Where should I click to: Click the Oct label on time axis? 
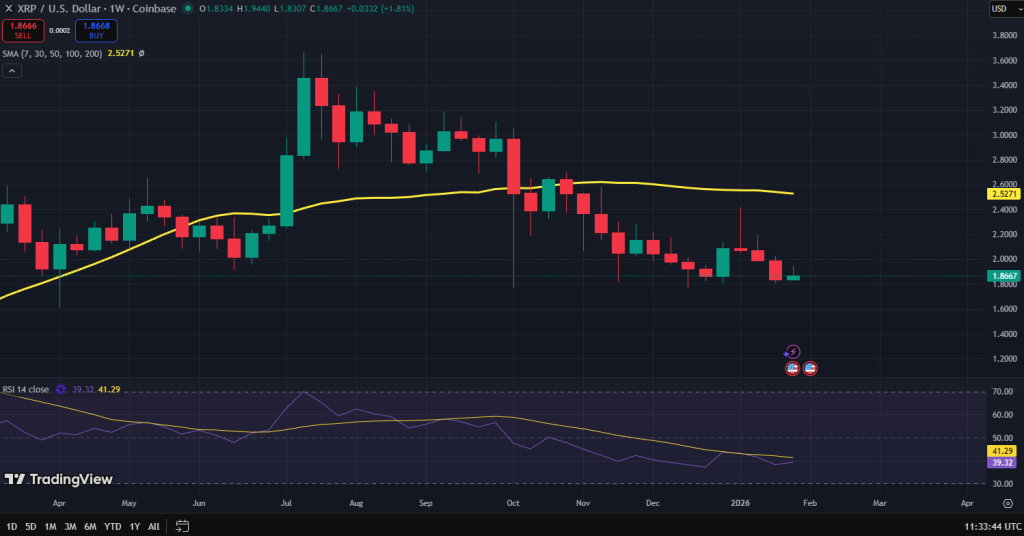tap(513, 503)
